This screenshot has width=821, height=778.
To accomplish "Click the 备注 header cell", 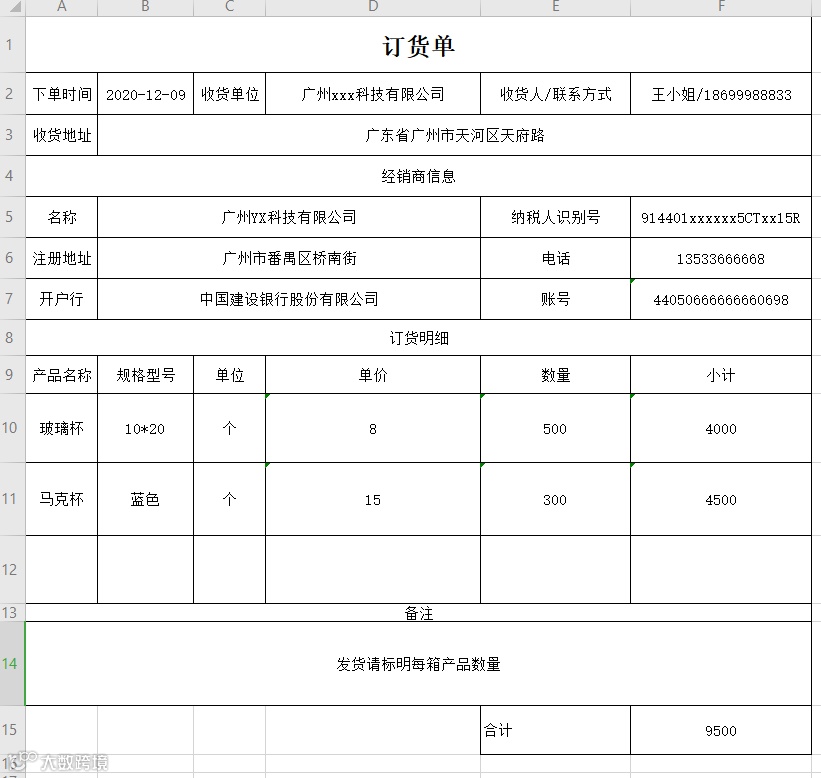I will coord(418,613).
